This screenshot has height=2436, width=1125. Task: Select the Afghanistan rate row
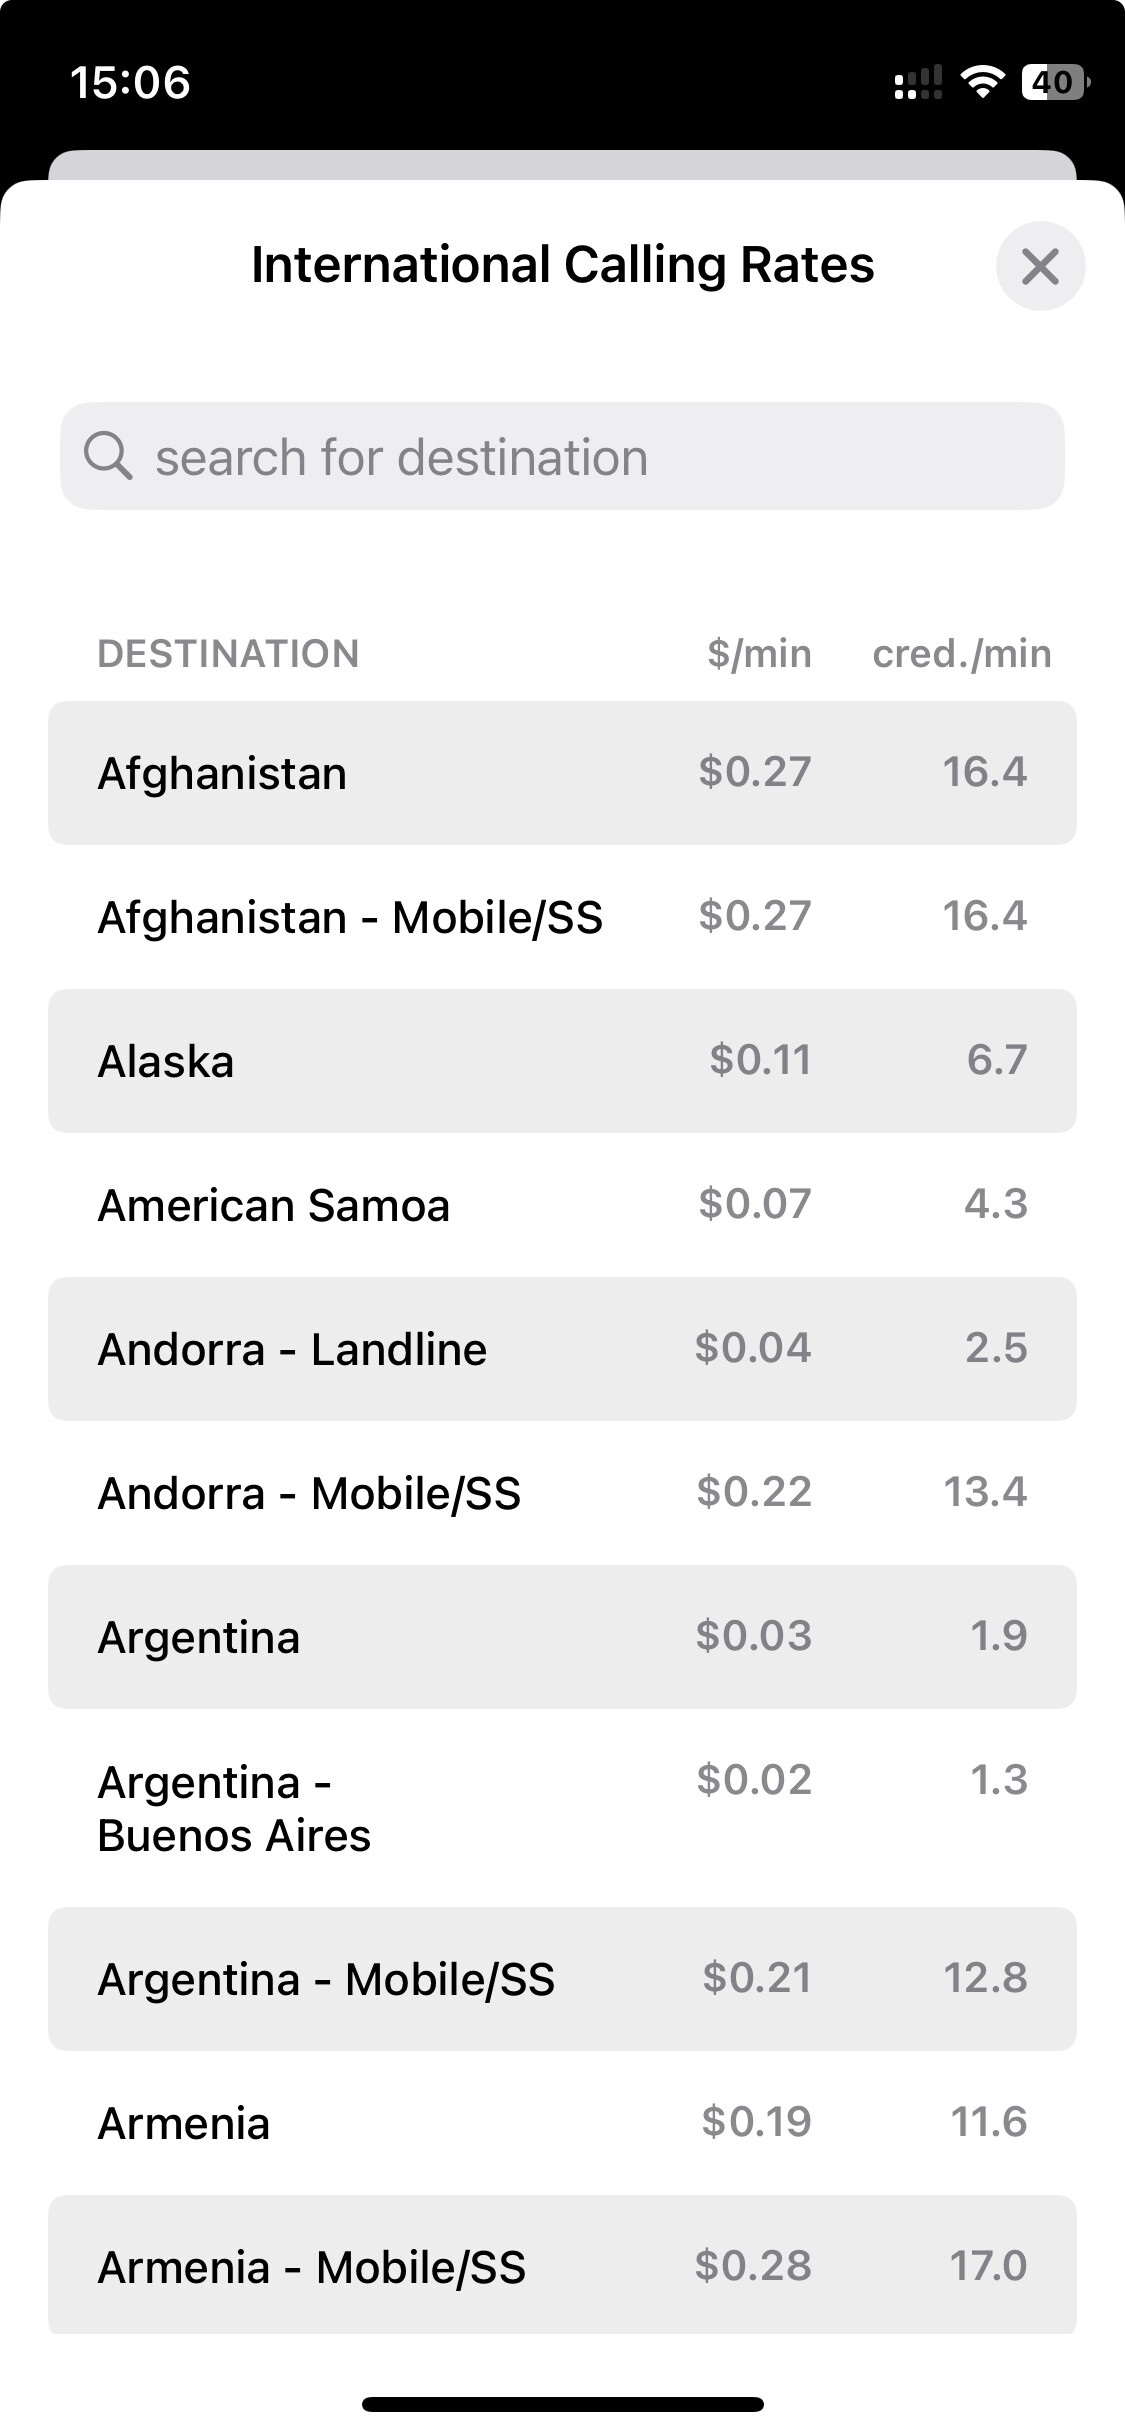(562, 773)
